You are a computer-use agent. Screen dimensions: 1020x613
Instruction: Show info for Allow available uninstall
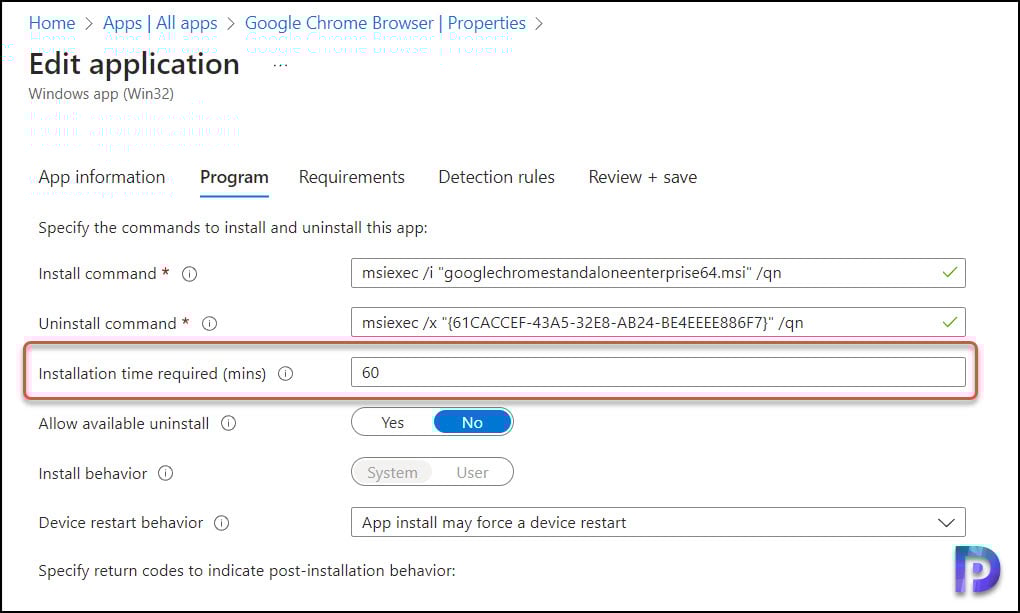point(228,424)
